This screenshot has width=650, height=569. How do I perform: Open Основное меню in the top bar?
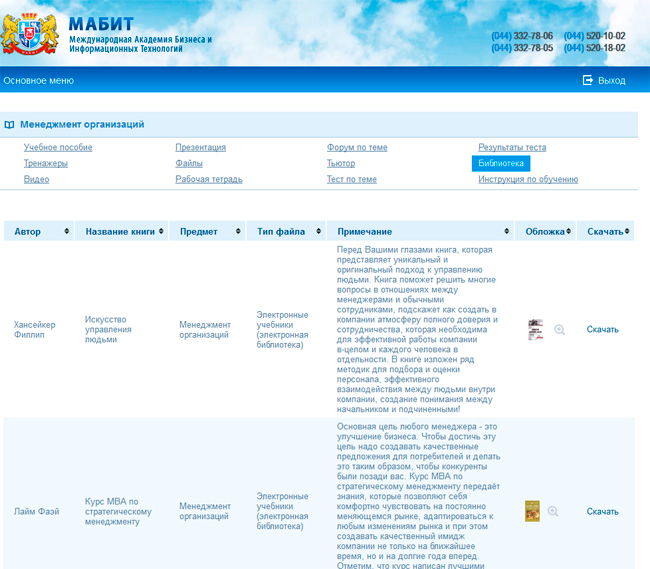coord(38,80)
